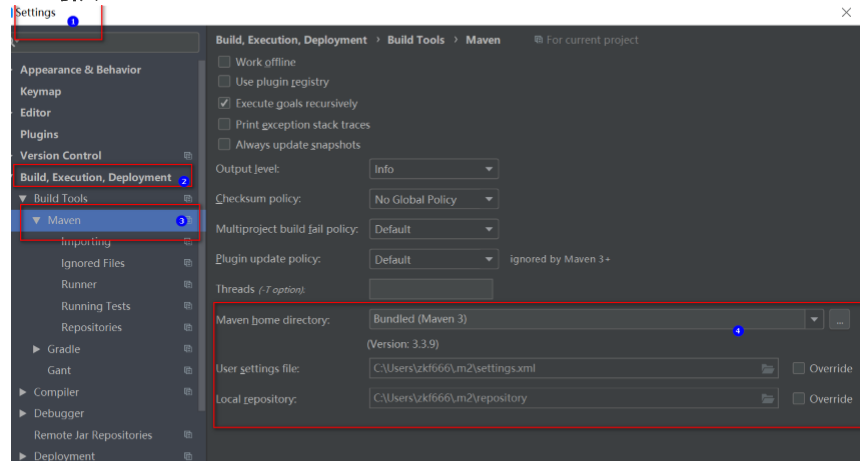This screenshot has height=466, width=868.
Task: Click project-level icon beside Runner
Action: click(x=188, y=284)
